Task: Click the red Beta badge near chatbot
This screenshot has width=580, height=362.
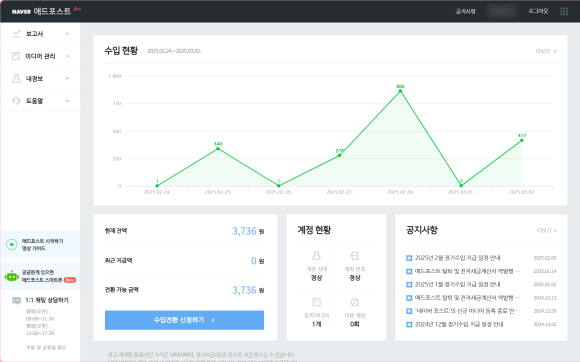Action: (x=70, y=280)
